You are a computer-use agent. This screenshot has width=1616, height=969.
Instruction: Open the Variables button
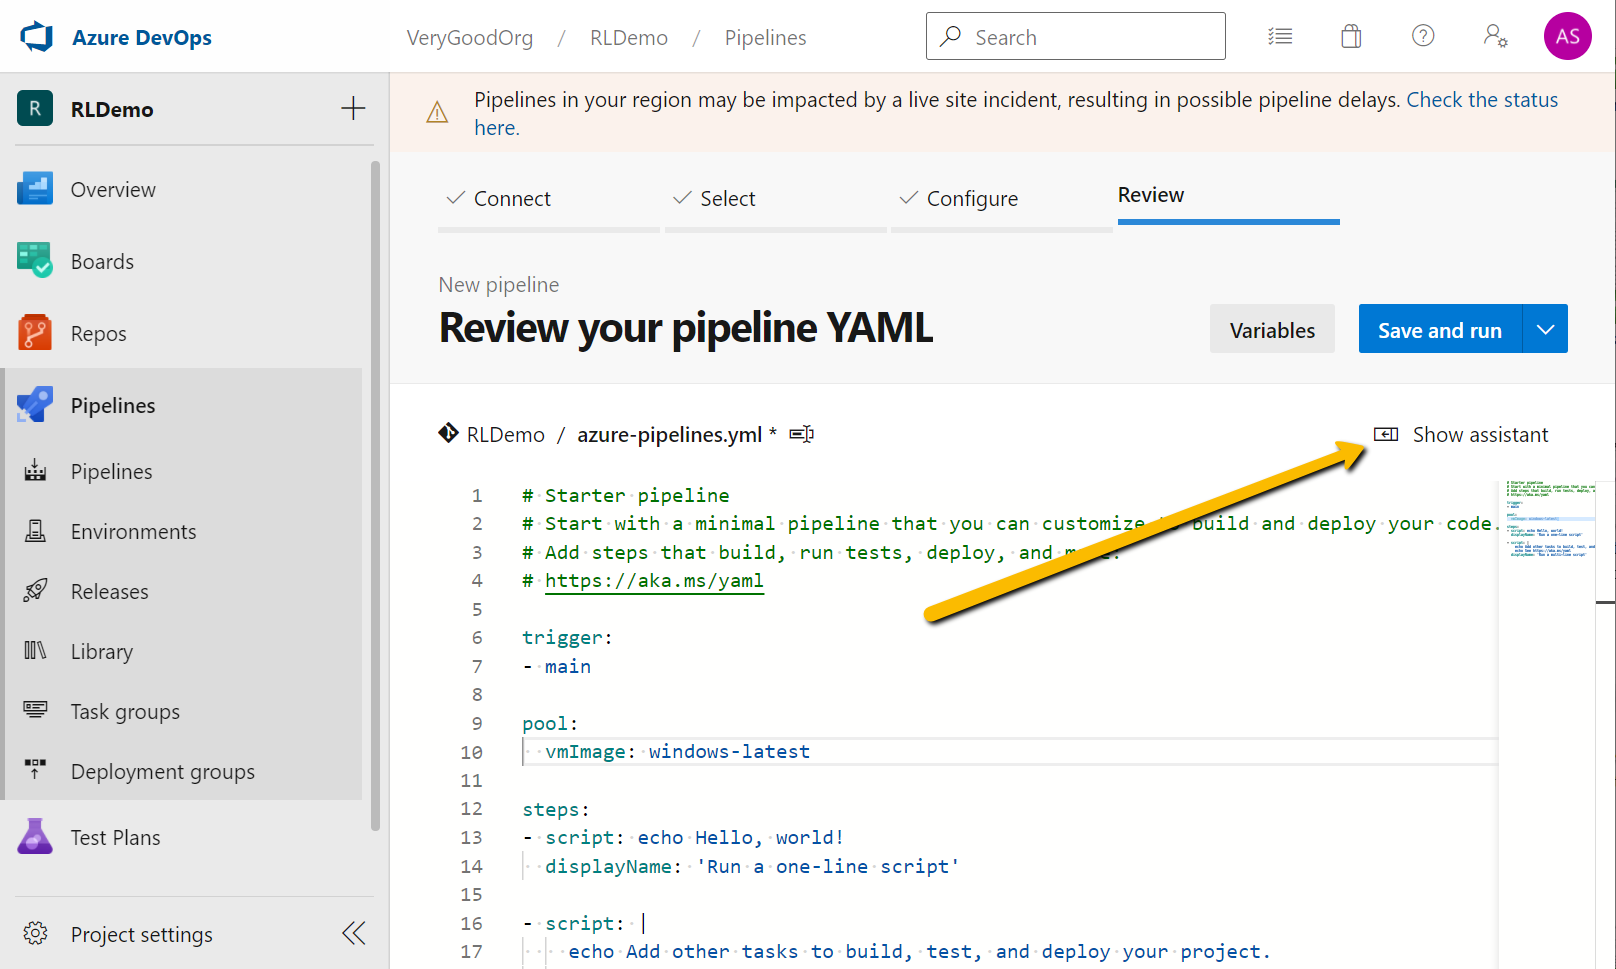pos(1272,329)
